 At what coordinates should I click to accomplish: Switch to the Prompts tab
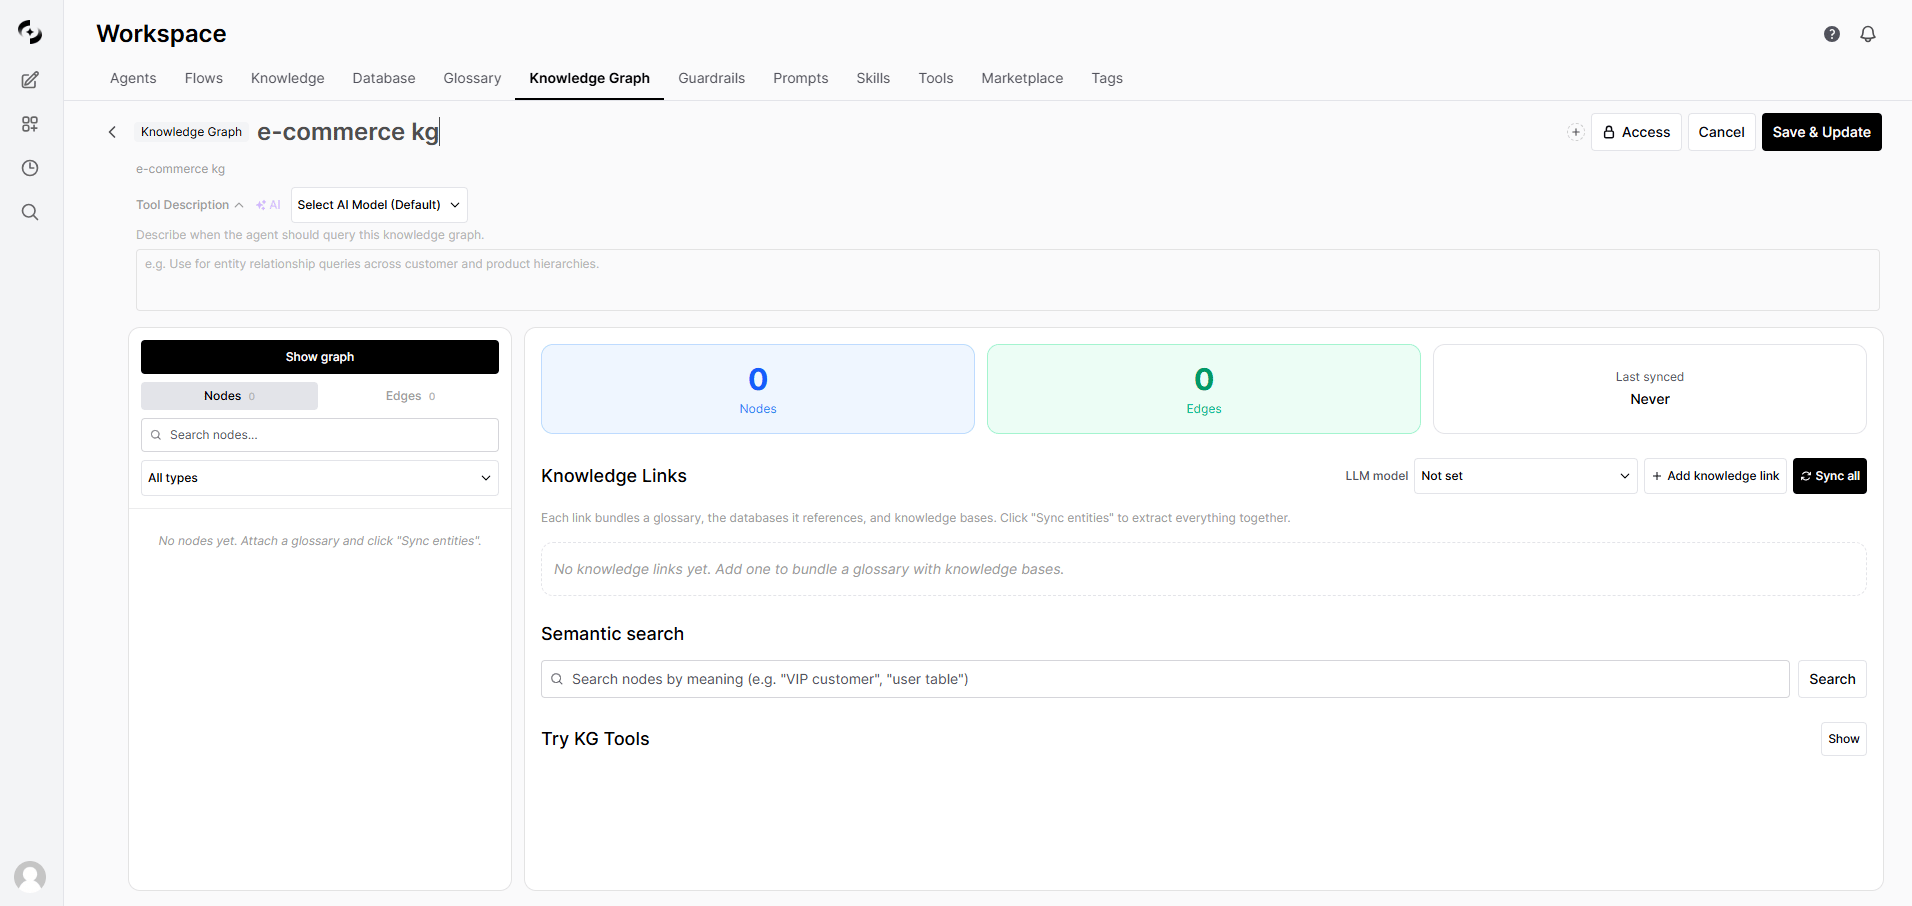(801, 78)
